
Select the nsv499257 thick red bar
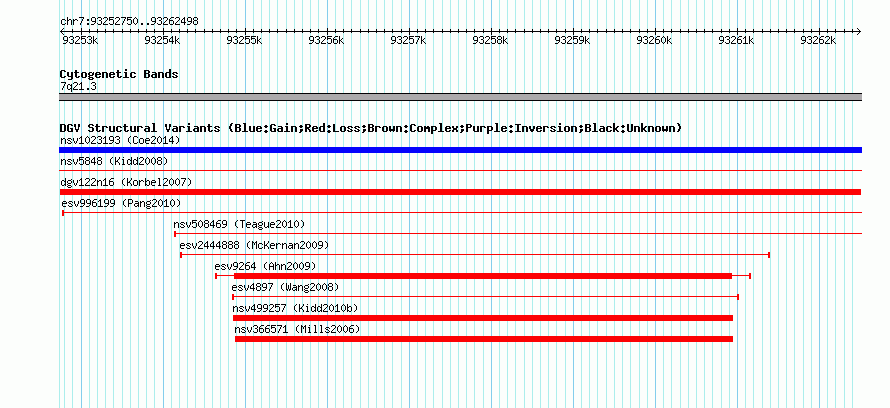coord(483,318)
